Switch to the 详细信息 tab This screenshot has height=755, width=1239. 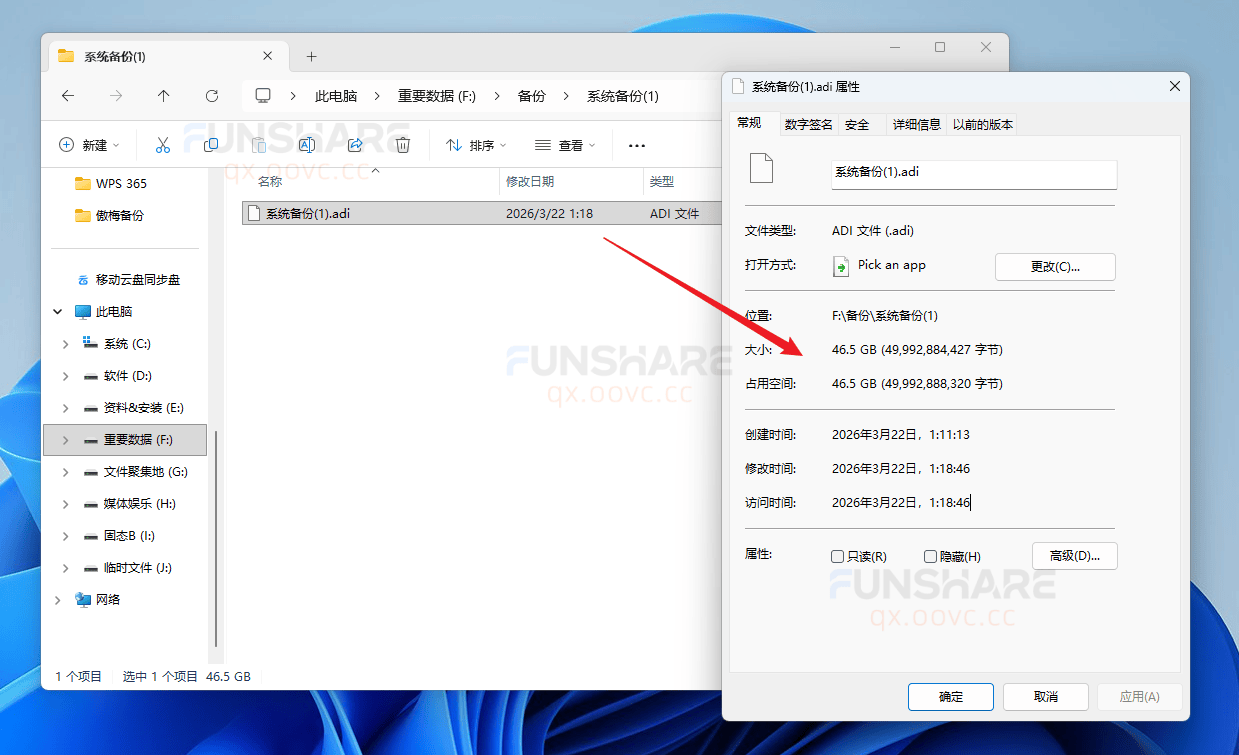[916, 123]
